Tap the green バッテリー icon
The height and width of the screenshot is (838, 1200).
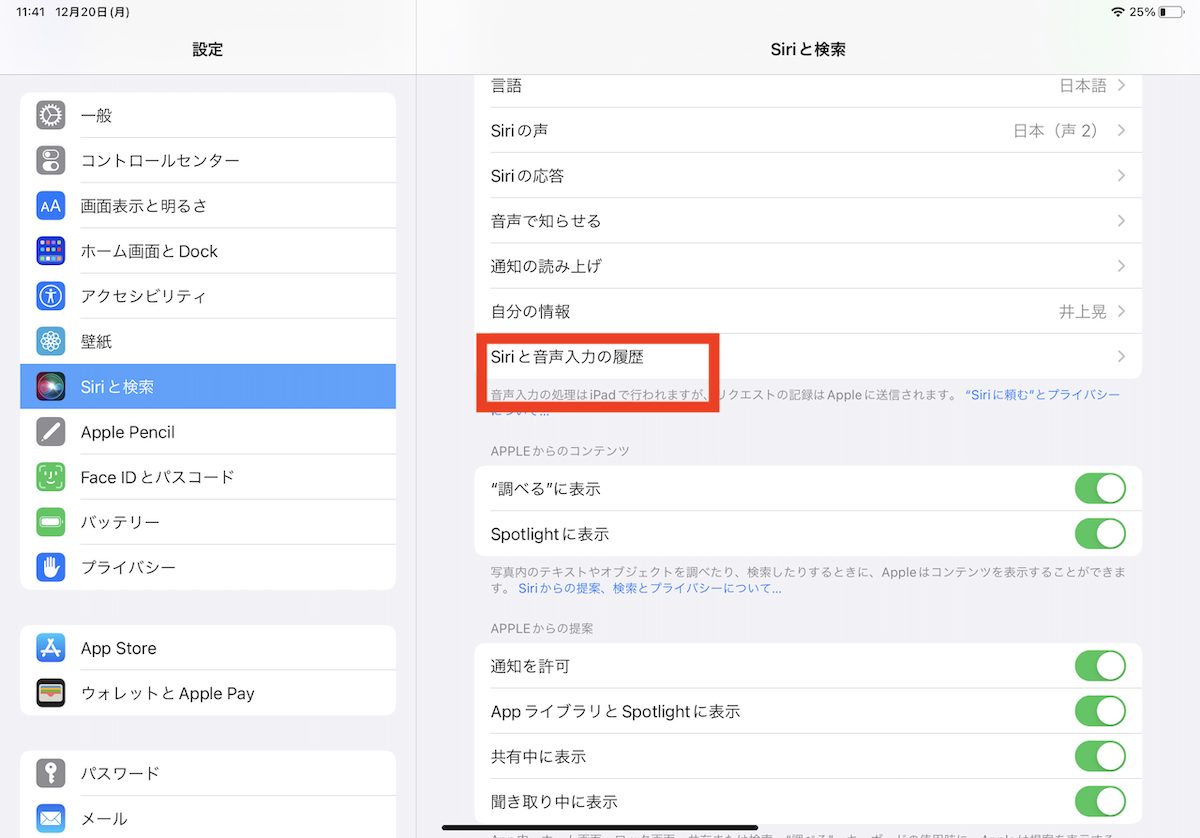50,522
